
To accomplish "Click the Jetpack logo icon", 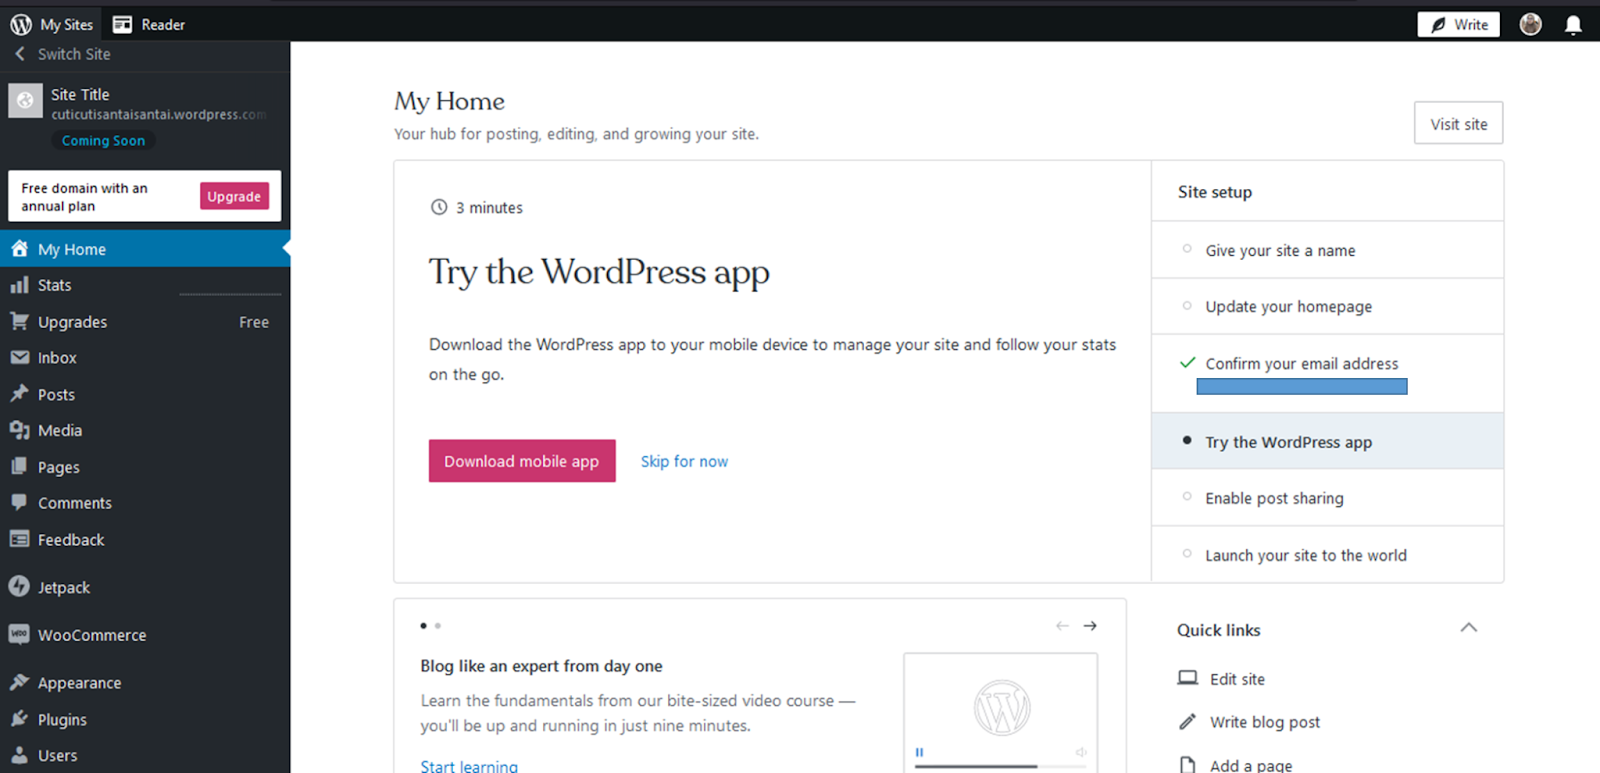I will pyautogui.click(x=19, y=587).
